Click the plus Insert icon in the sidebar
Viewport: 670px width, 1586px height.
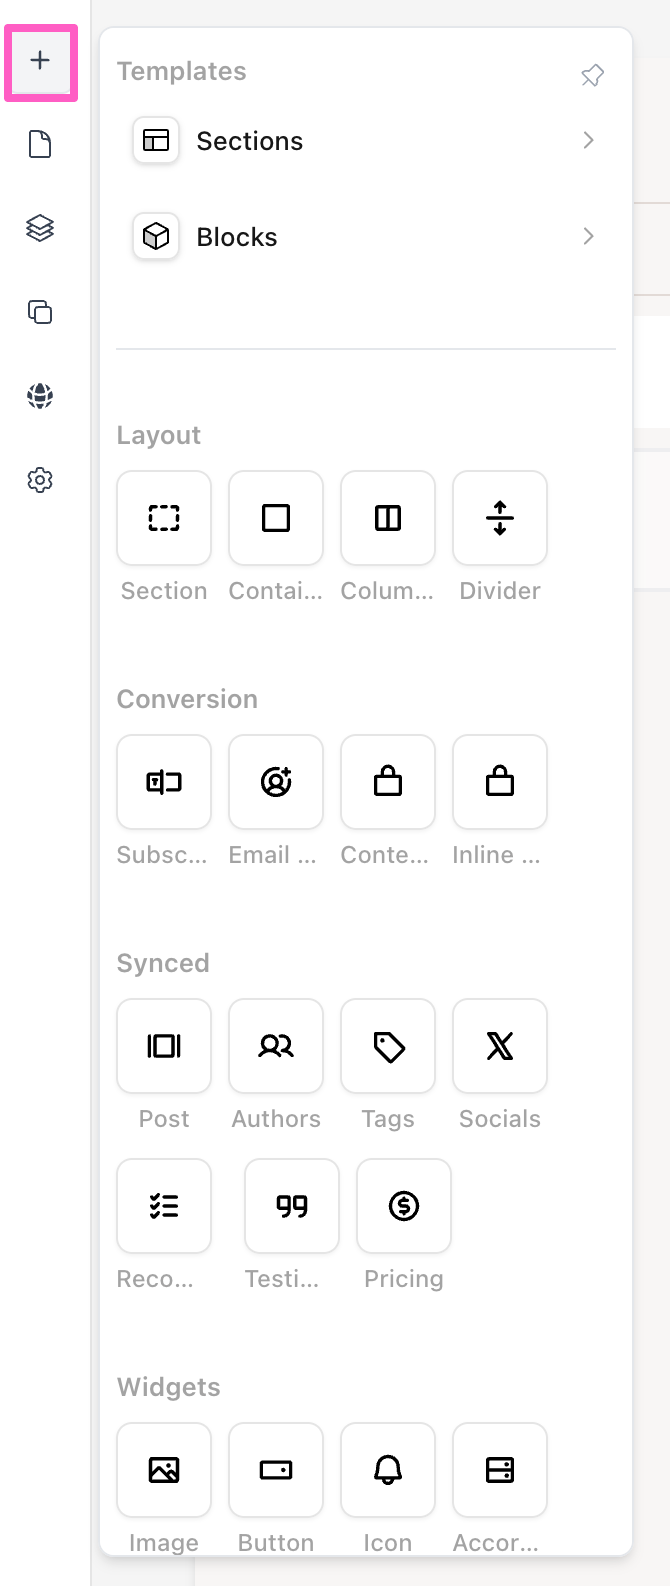pyautogui.click(x=40, y=61)
